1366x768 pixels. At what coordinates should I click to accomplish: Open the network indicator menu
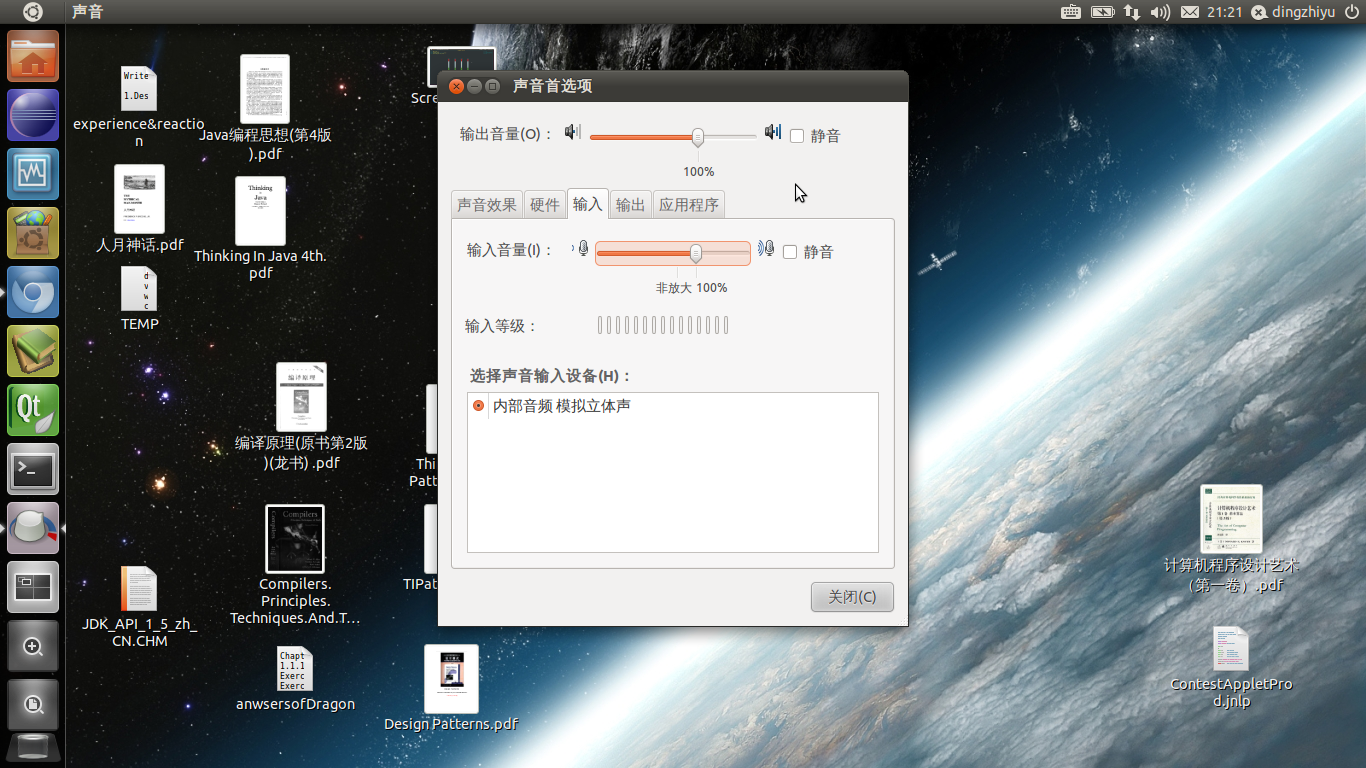(1132, 12)
